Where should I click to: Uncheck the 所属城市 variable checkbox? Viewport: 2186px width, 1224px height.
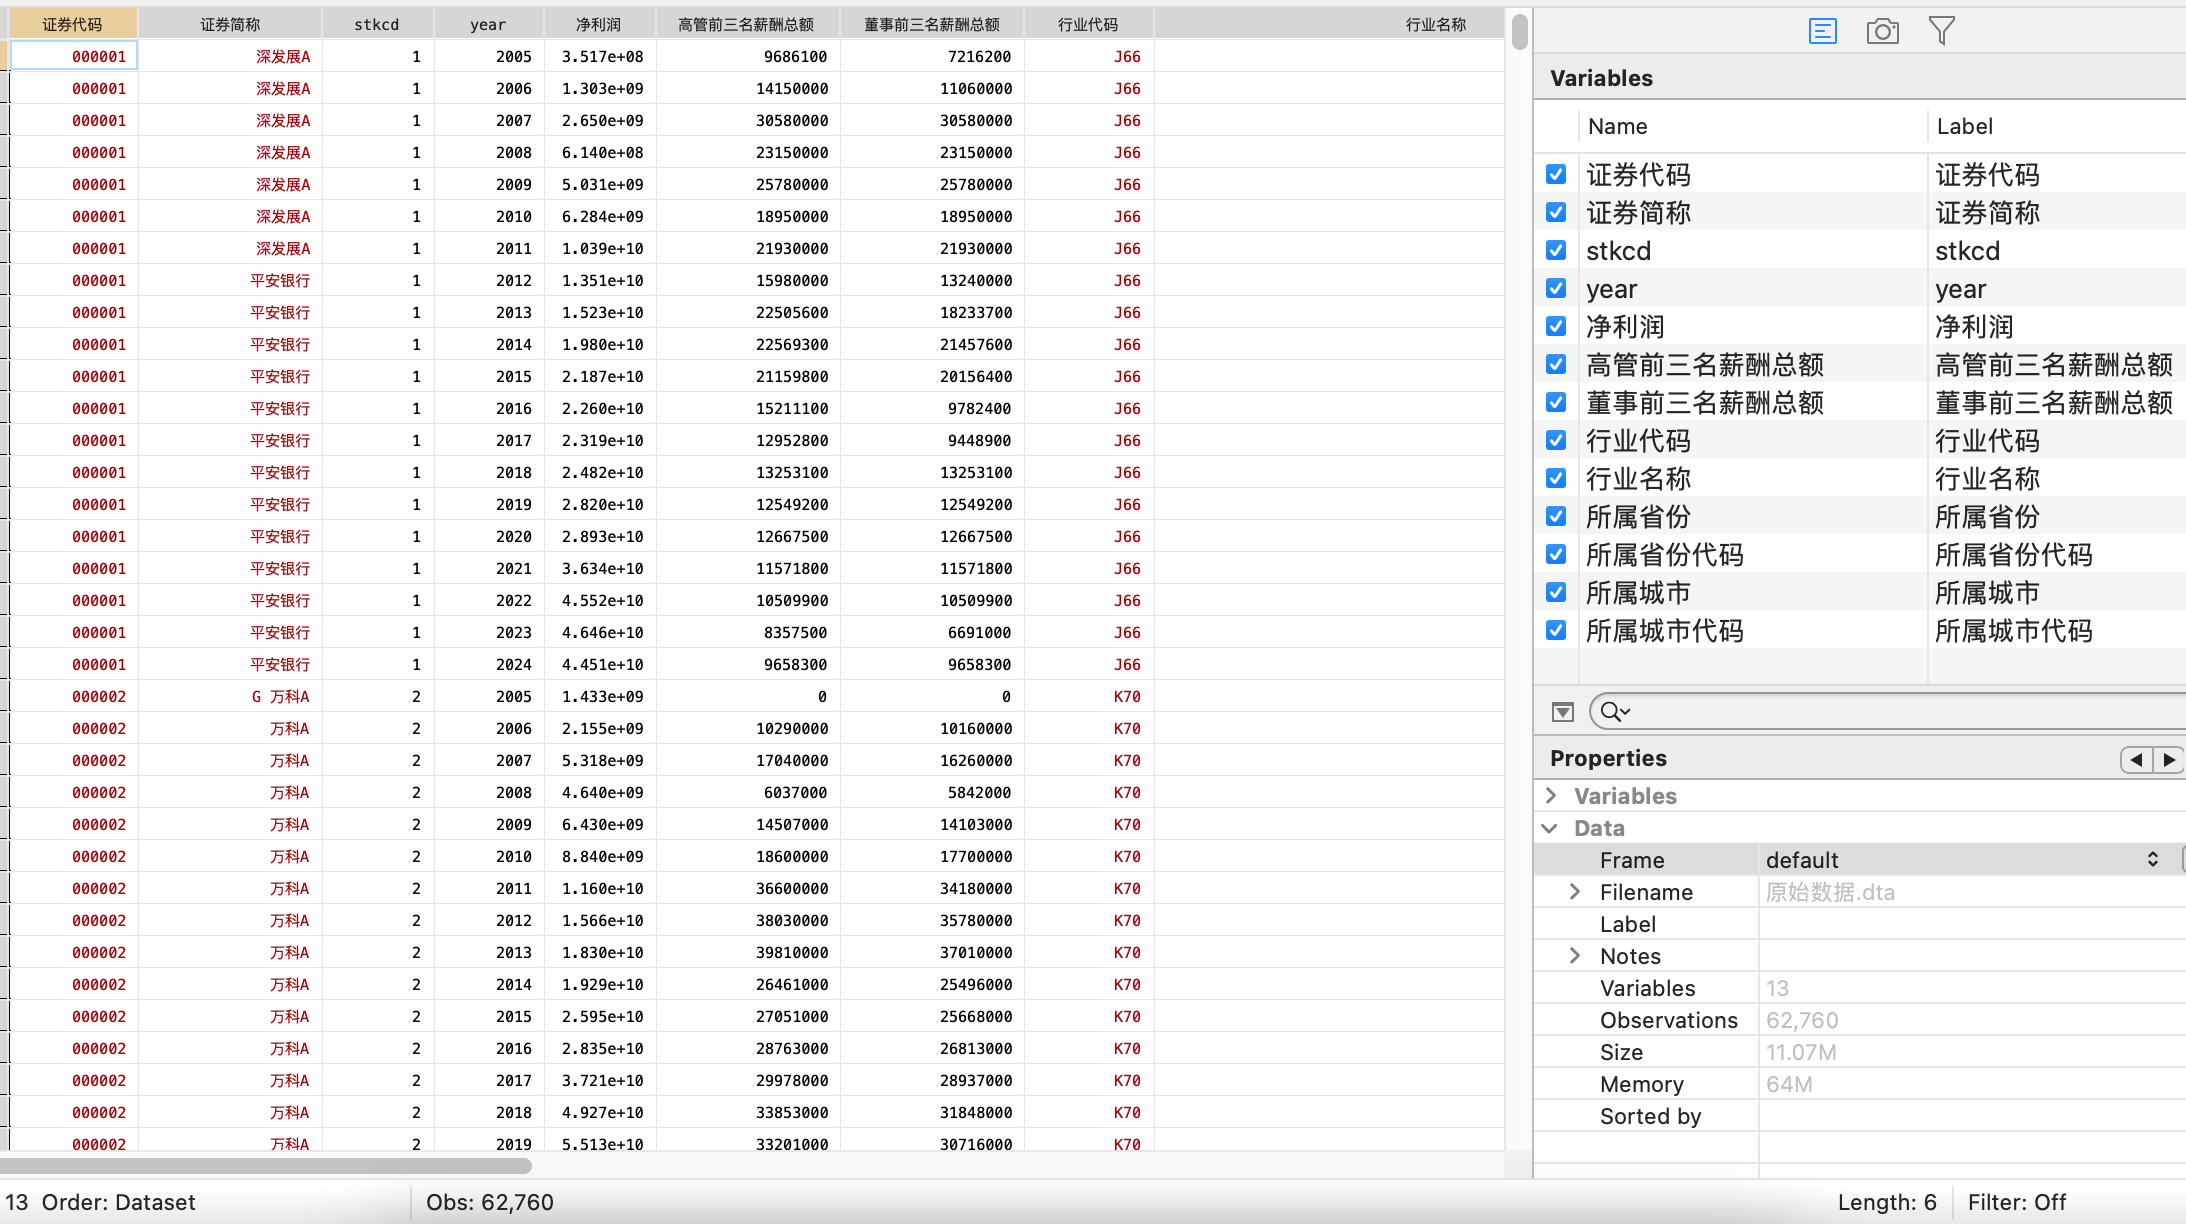tap(1556, 593)
